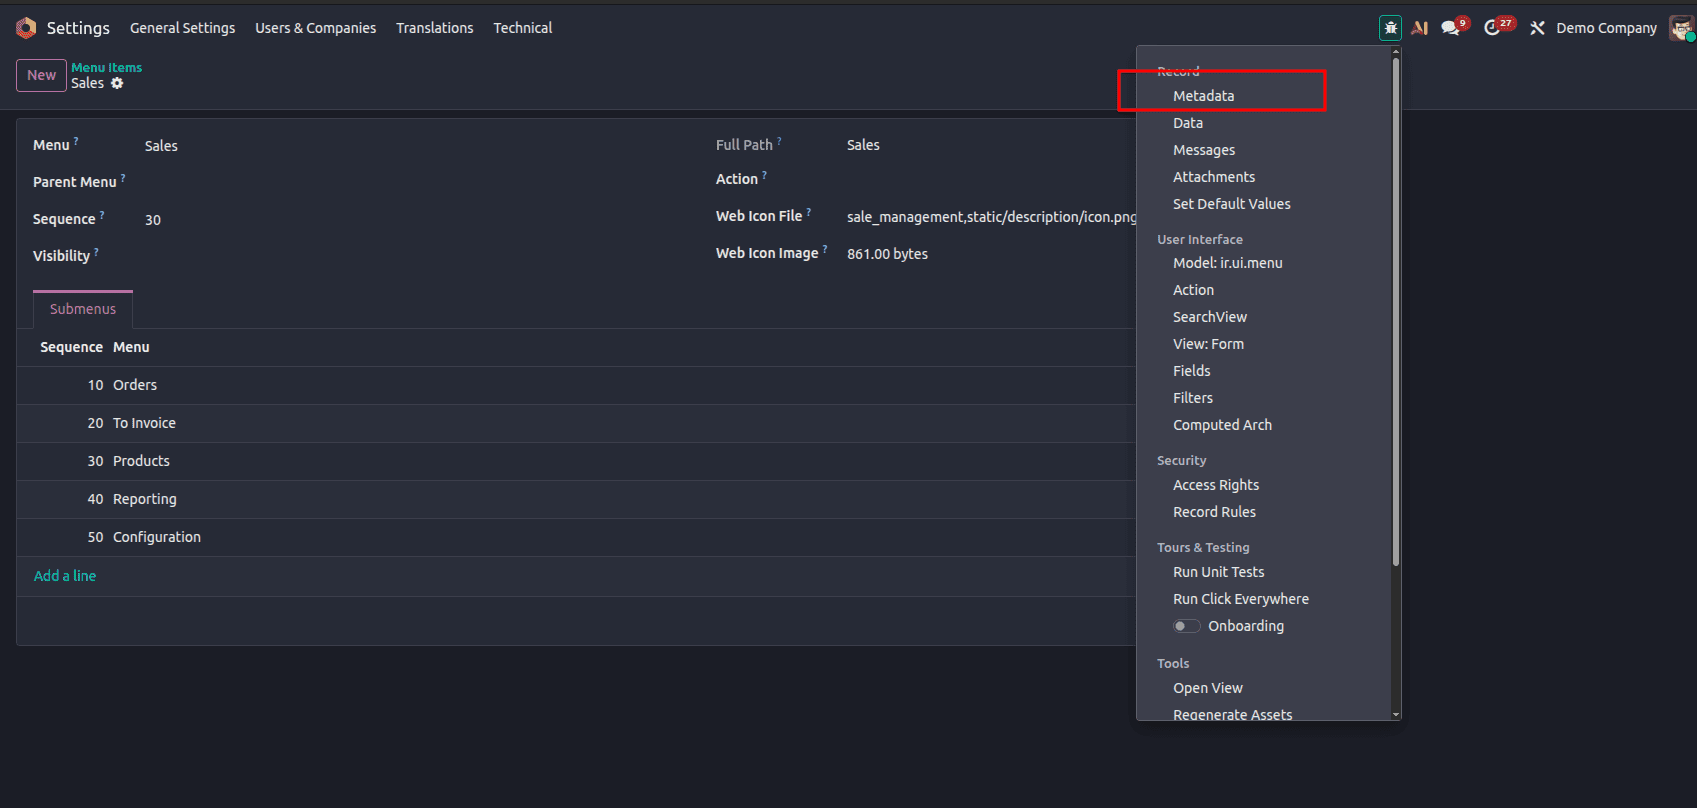The image size is (1697, 808).
Task: Select Metadata from the debug menu
Action: pyautogui.click(x=1203, y=96)
